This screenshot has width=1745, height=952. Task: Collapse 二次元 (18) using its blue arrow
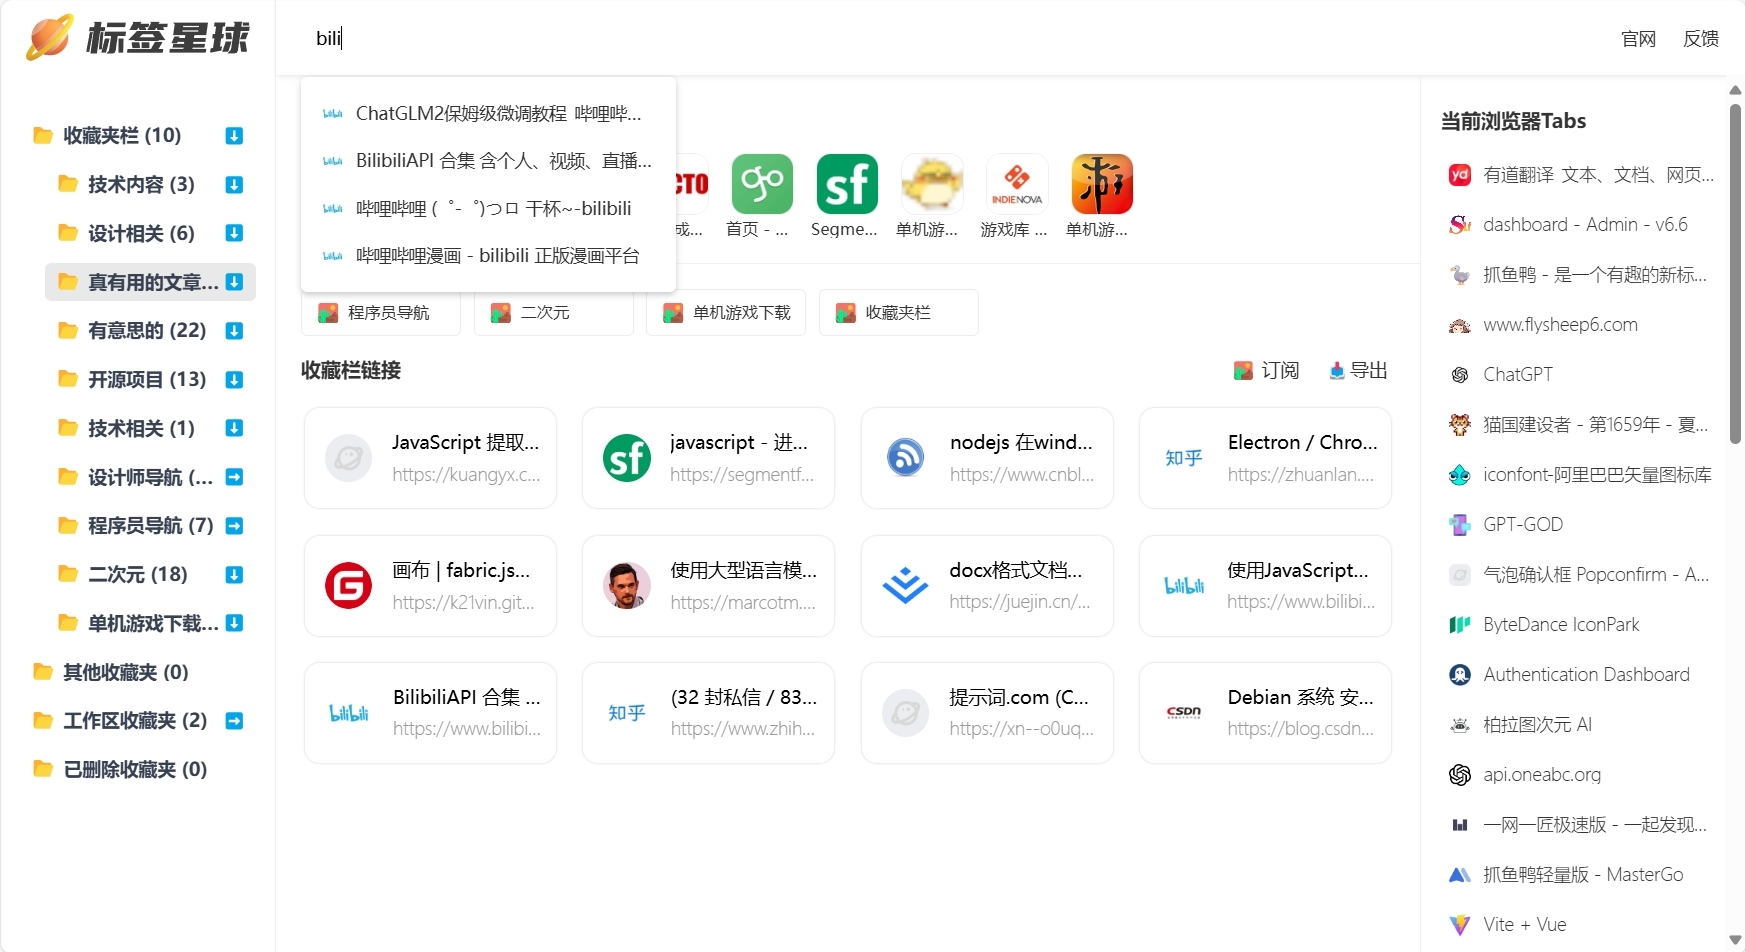coord(234,575)
